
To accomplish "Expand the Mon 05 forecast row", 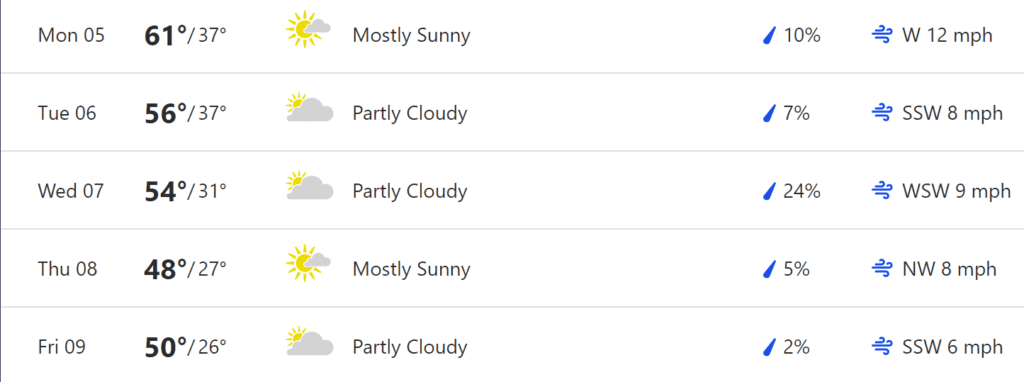I will 513,36.
